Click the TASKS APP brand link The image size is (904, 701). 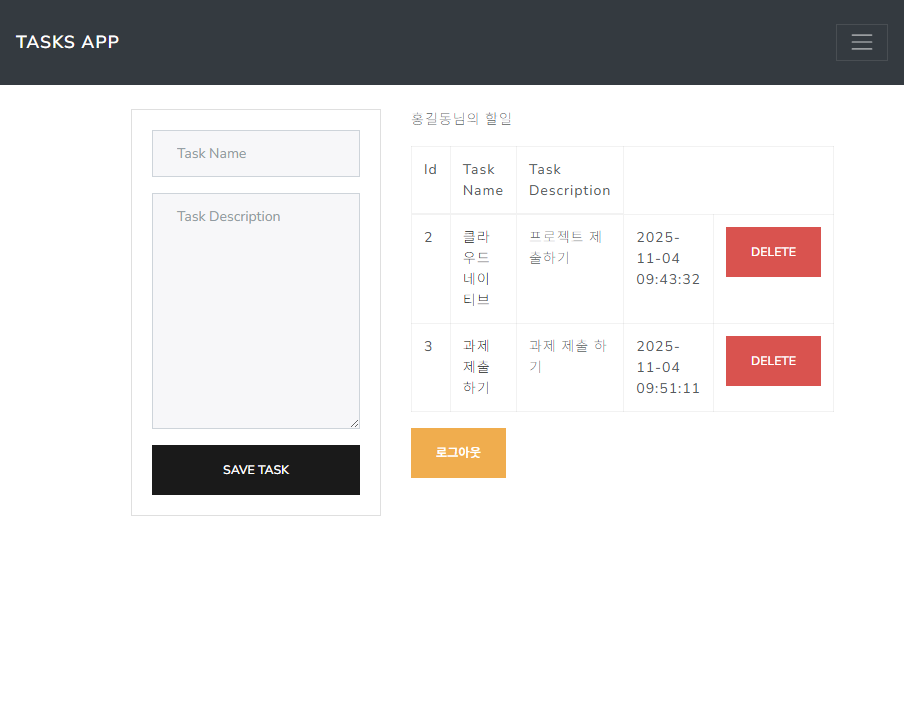point(67,42)
